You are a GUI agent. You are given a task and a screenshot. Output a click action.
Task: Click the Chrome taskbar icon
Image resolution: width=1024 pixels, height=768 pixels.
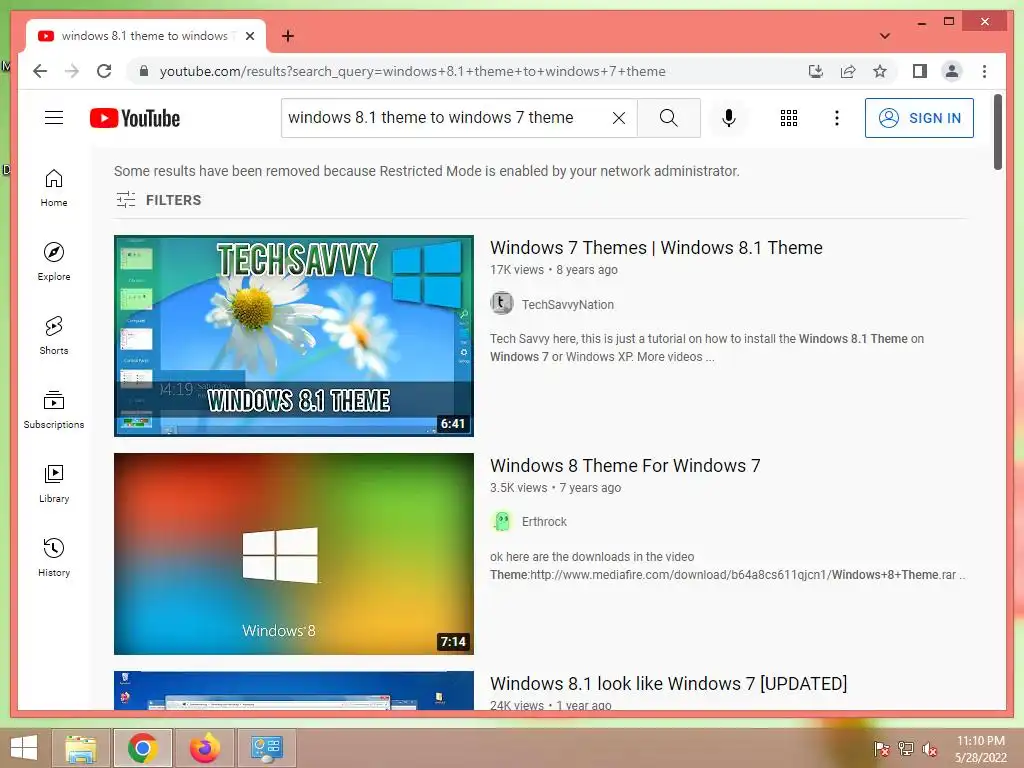[142, 748]
